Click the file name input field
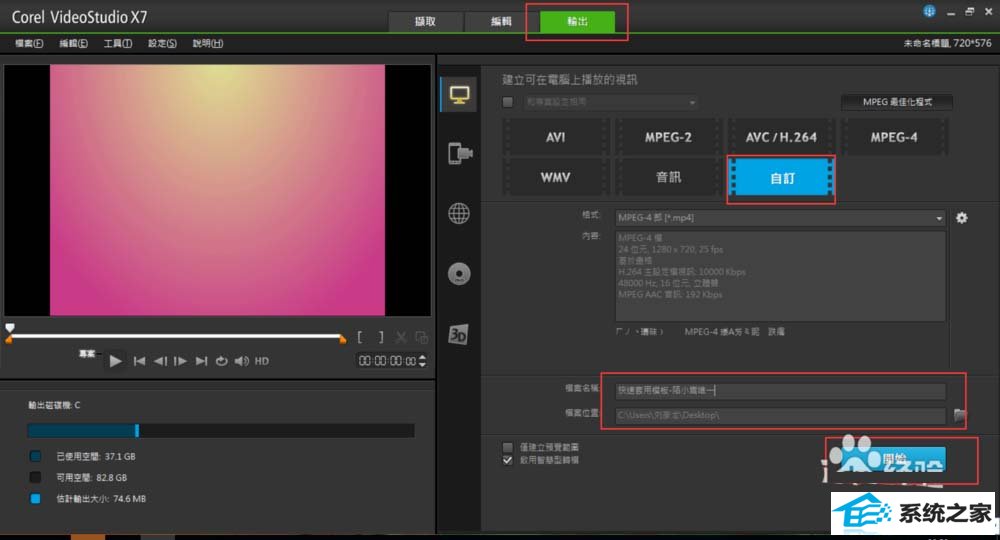1000x540 pixels. click(780, 391)
